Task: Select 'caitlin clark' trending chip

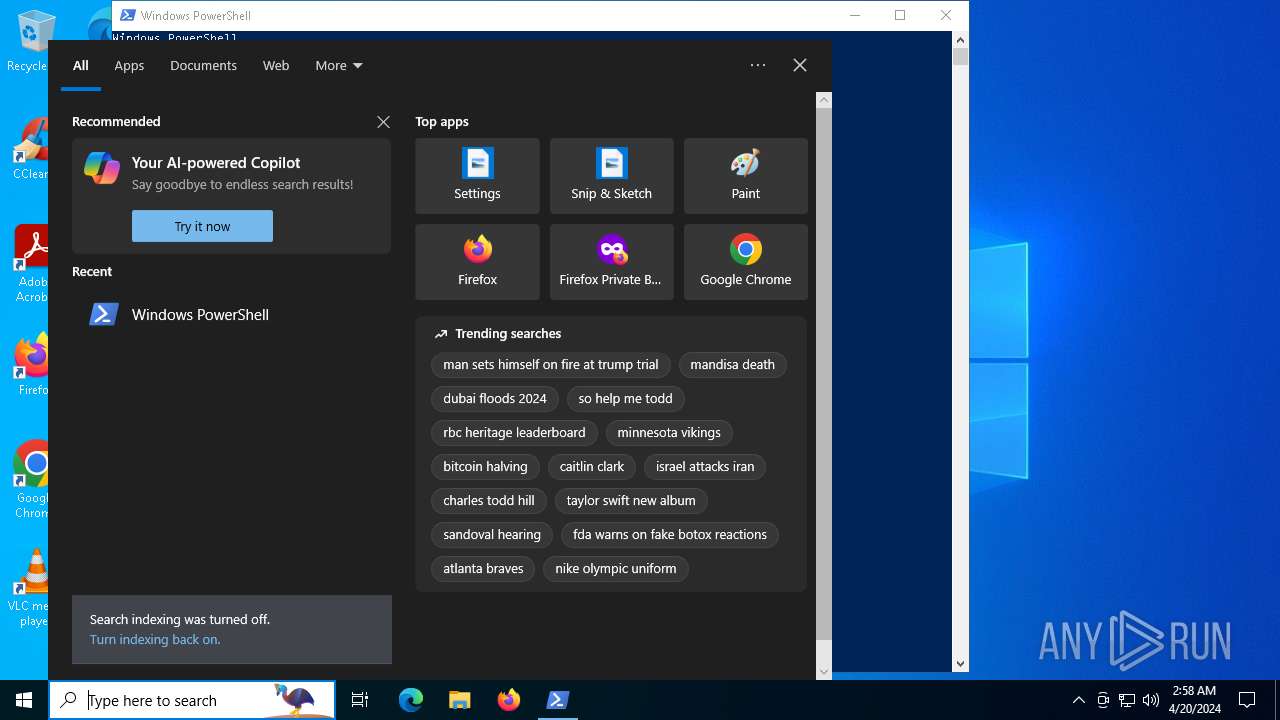Action: (592, 467)
